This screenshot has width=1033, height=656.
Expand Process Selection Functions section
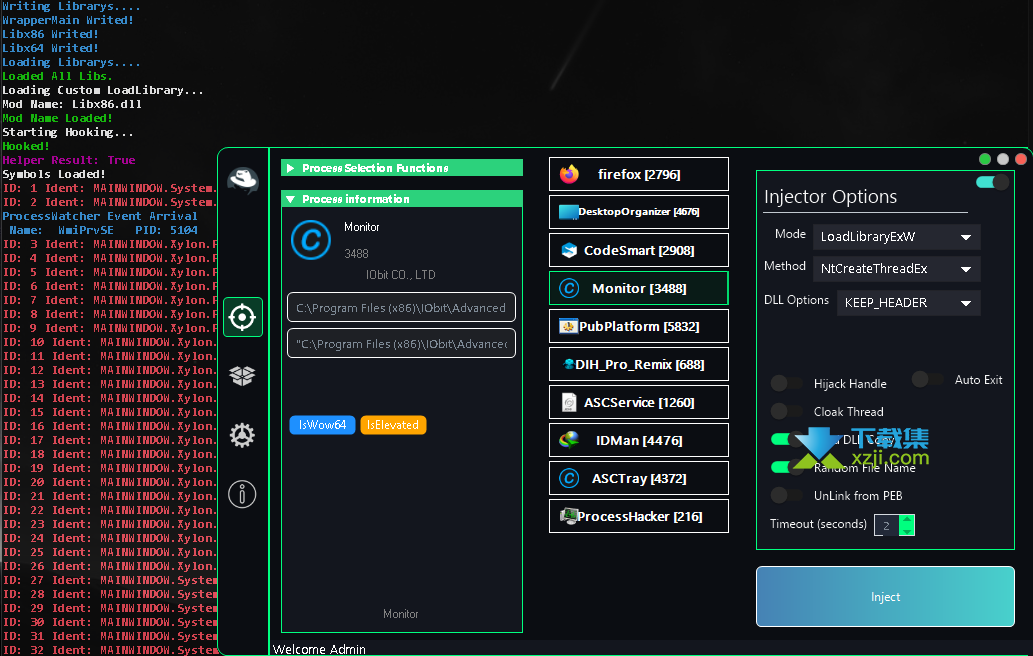[x=402, y=168]
